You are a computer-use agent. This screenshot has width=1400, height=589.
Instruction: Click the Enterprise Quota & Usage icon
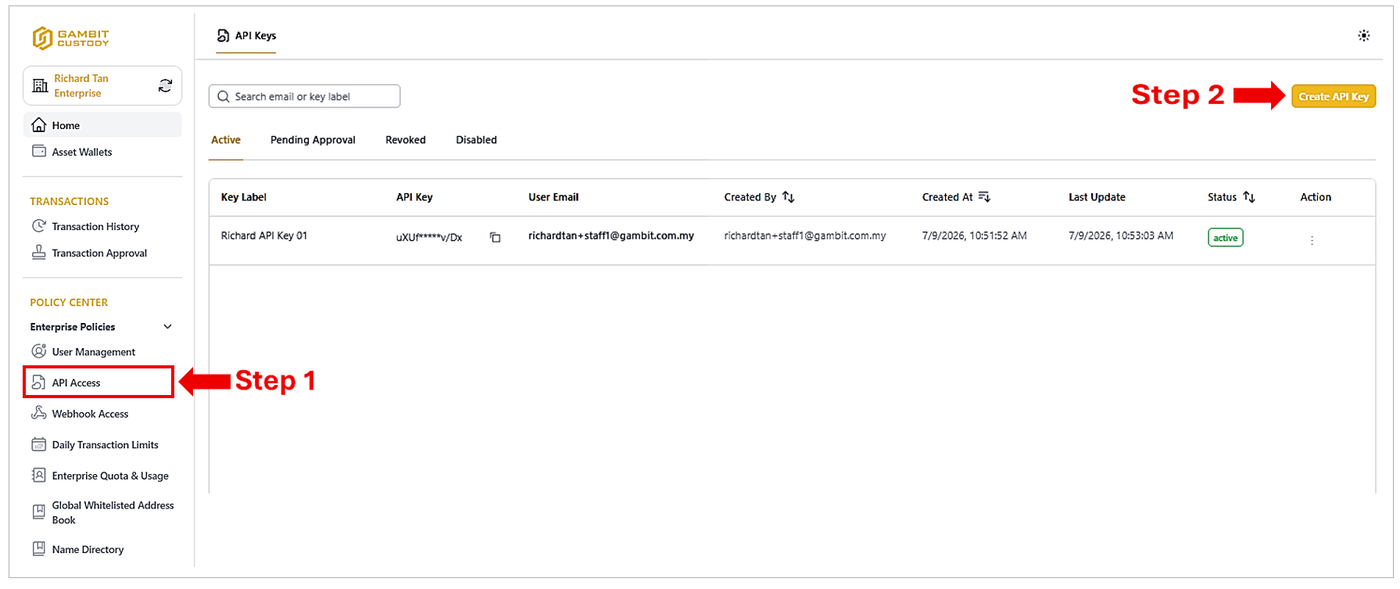pyautogui.click(x=39, y=476)
